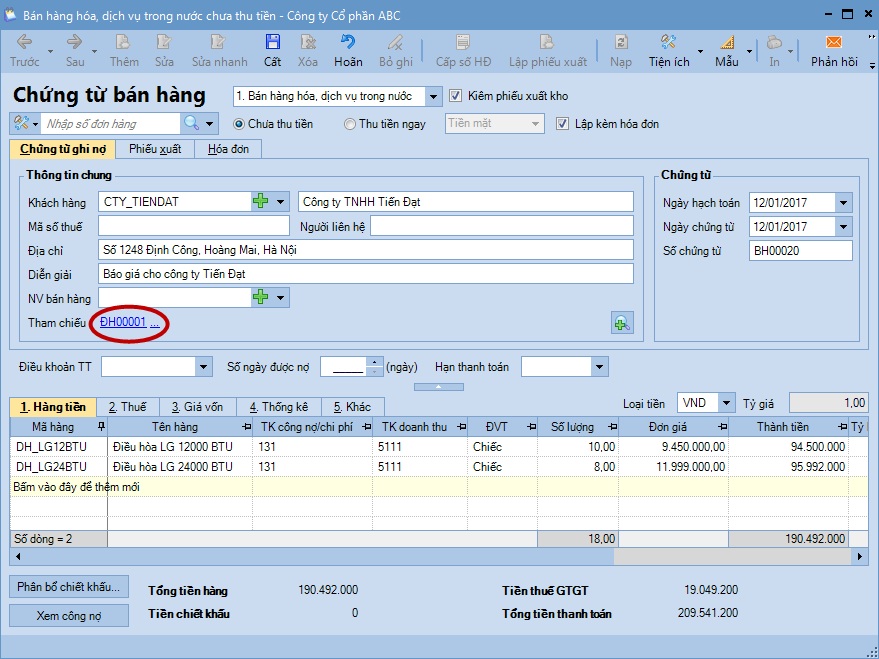Viewport: 879px width, 659px height.
Task: Open the sales voucher type dropdown
Action: pos(433,96)
